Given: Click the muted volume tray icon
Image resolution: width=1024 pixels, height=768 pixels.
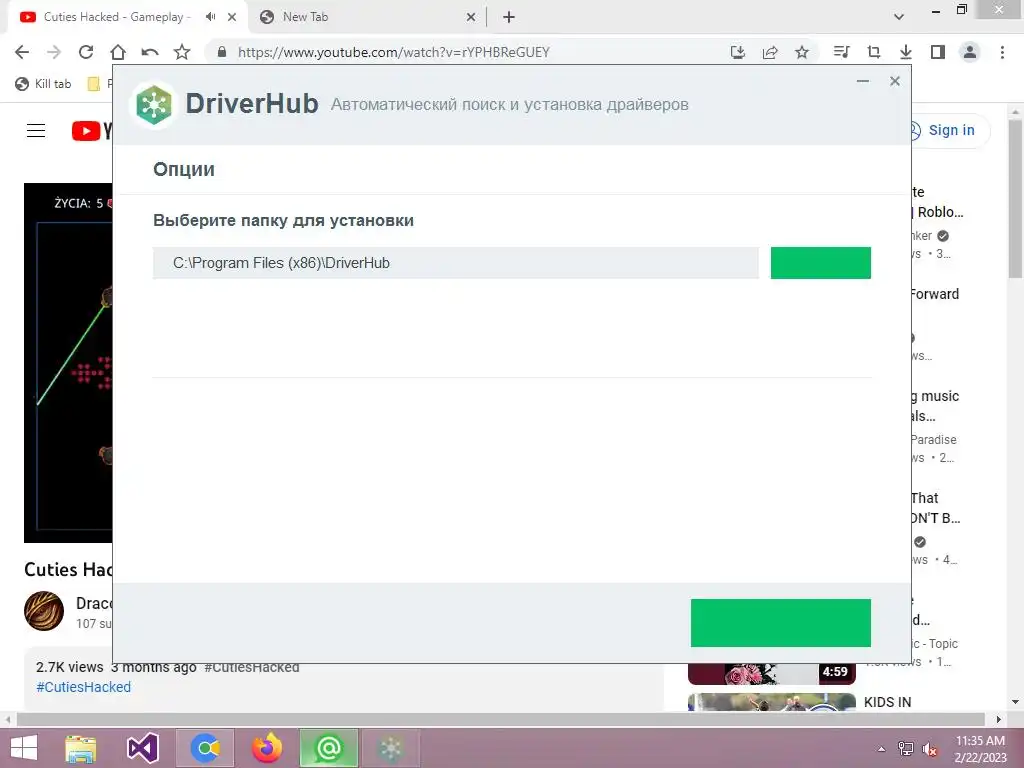Looking at the screenshot, I should click(x=930, y=749).
